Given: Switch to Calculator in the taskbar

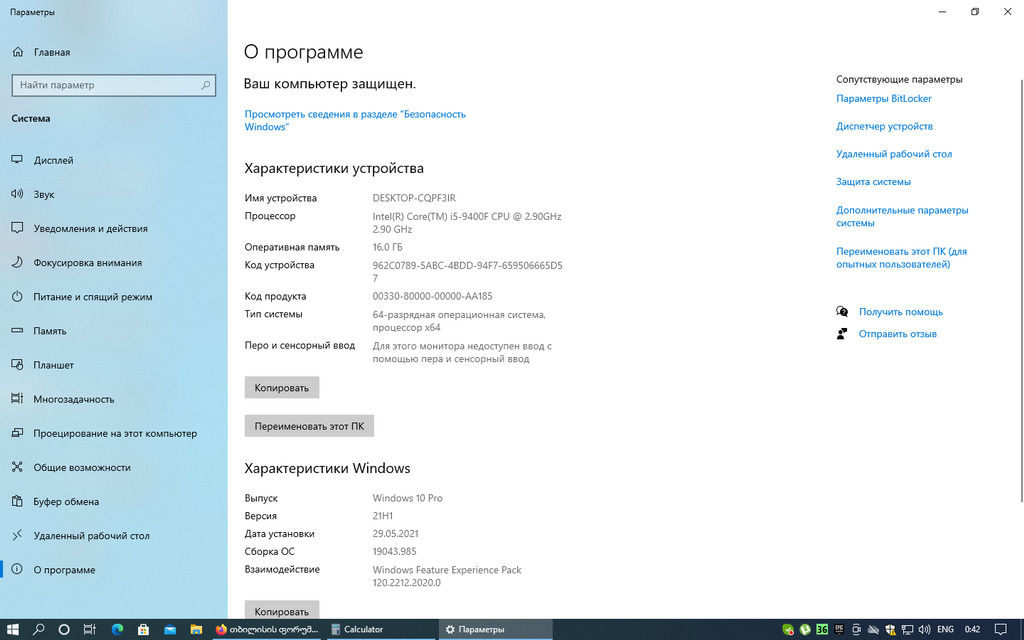Looking at the screenshot, I should pyautogui.click(x=380, y=630).
